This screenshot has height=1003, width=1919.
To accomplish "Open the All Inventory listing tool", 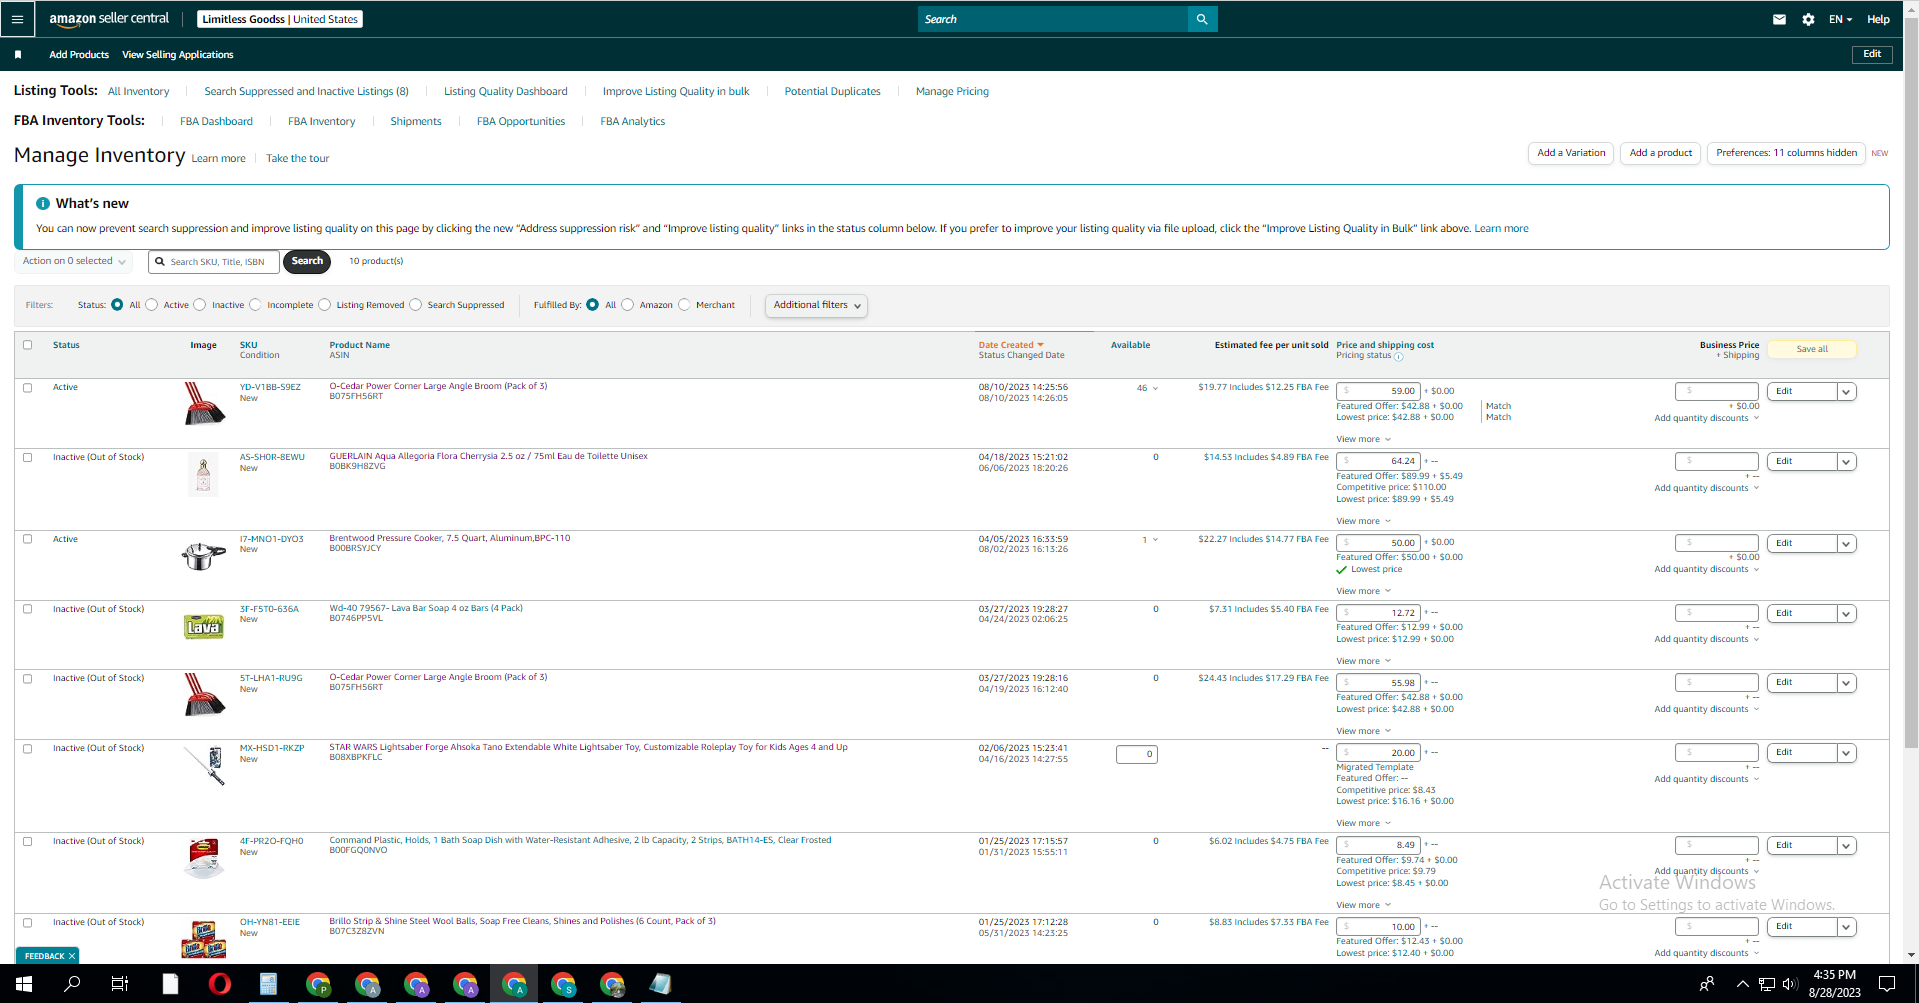I will 139,92.
